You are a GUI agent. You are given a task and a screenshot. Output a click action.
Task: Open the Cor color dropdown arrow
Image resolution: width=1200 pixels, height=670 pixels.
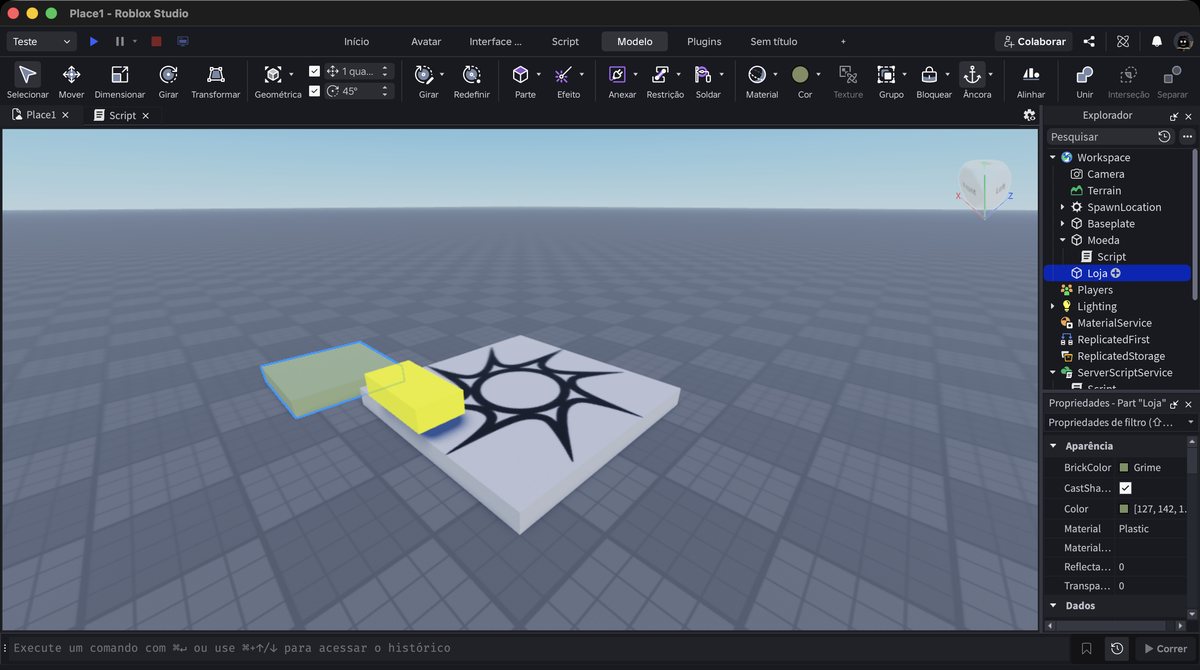[818, 75]
